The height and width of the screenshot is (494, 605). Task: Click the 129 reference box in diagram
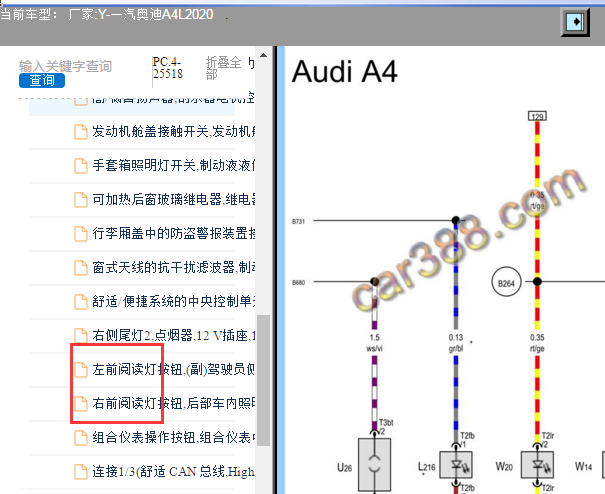point(537,116)
